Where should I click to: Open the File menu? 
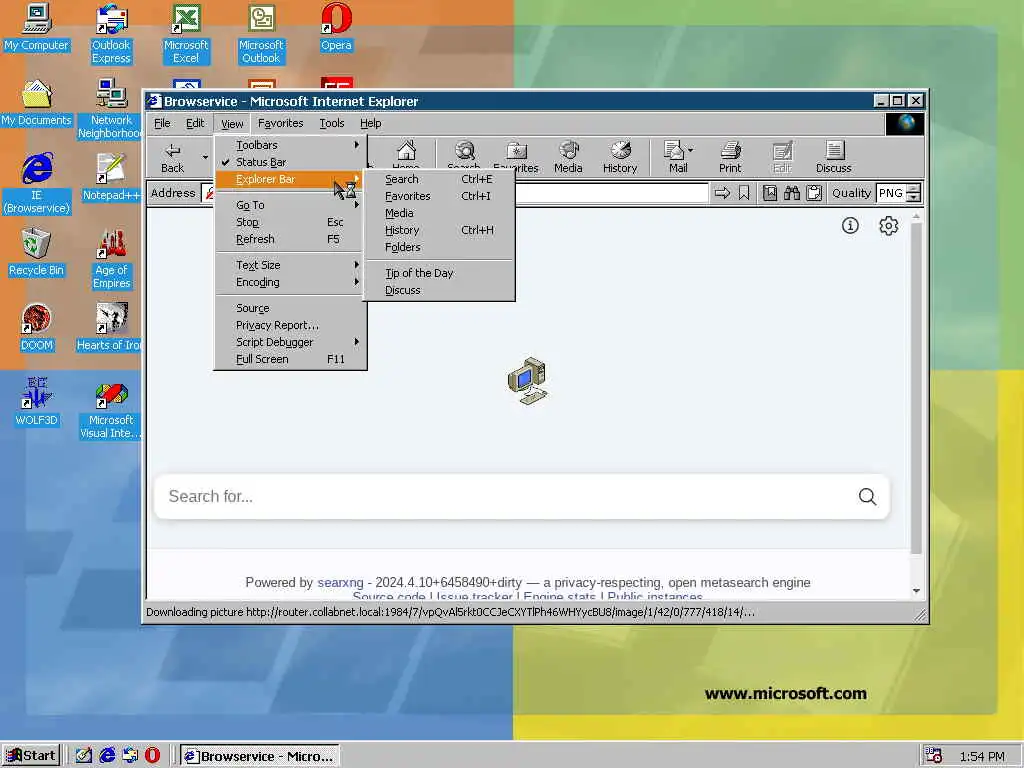(162, 123)
